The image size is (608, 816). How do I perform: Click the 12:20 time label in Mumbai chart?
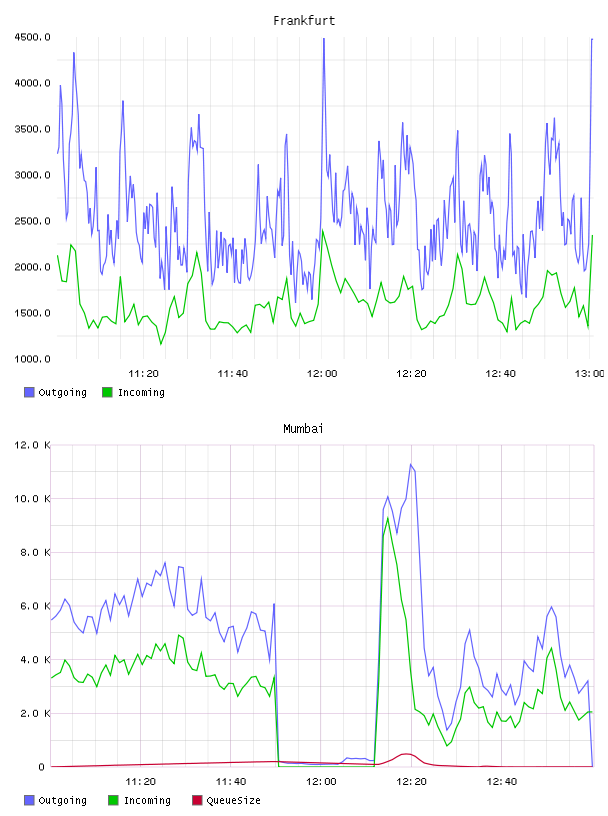pyautogui.click(x=411, y=782)
